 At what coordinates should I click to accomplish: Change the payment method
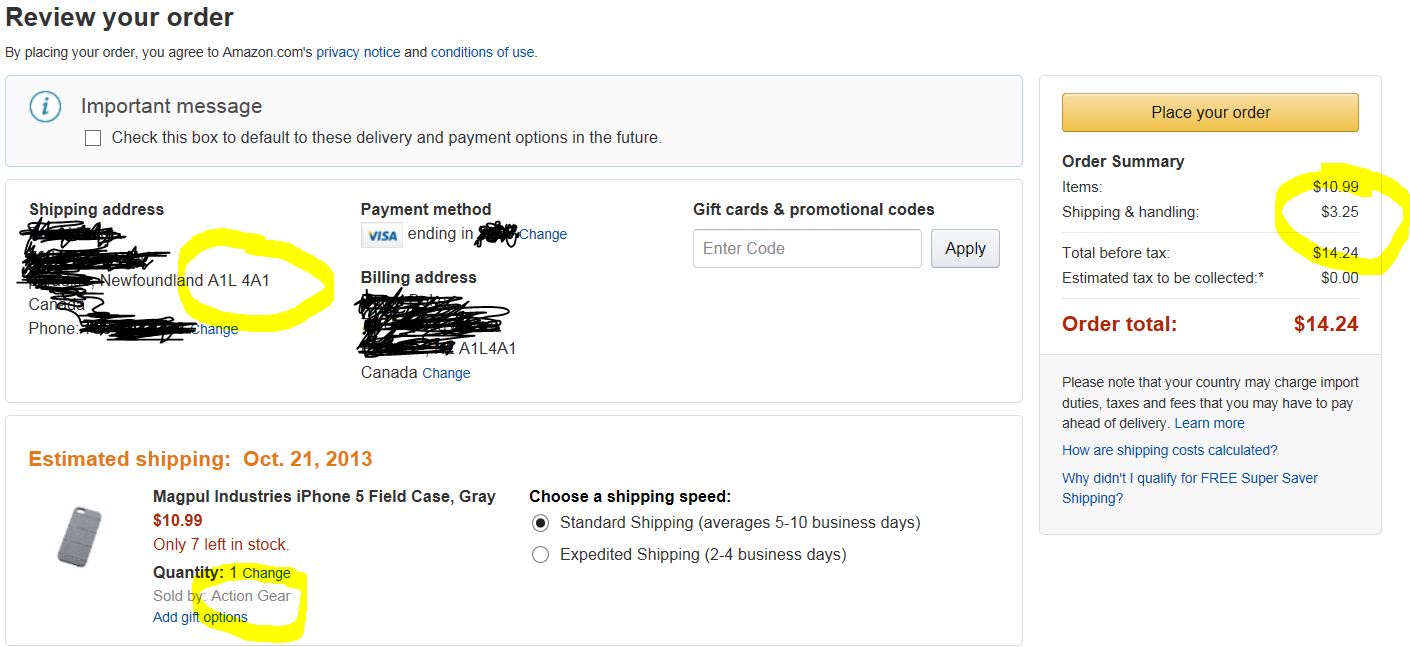click(543, 234)
